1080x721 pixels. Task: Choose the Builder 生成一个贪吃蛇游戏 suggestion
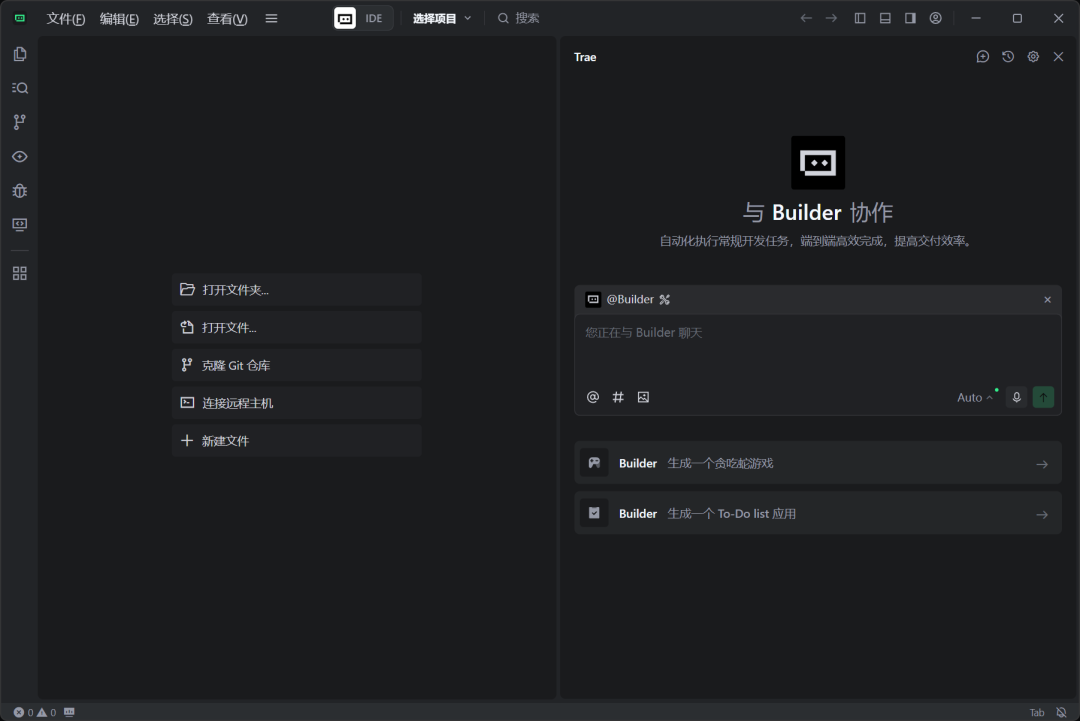[x=818, y=463]
